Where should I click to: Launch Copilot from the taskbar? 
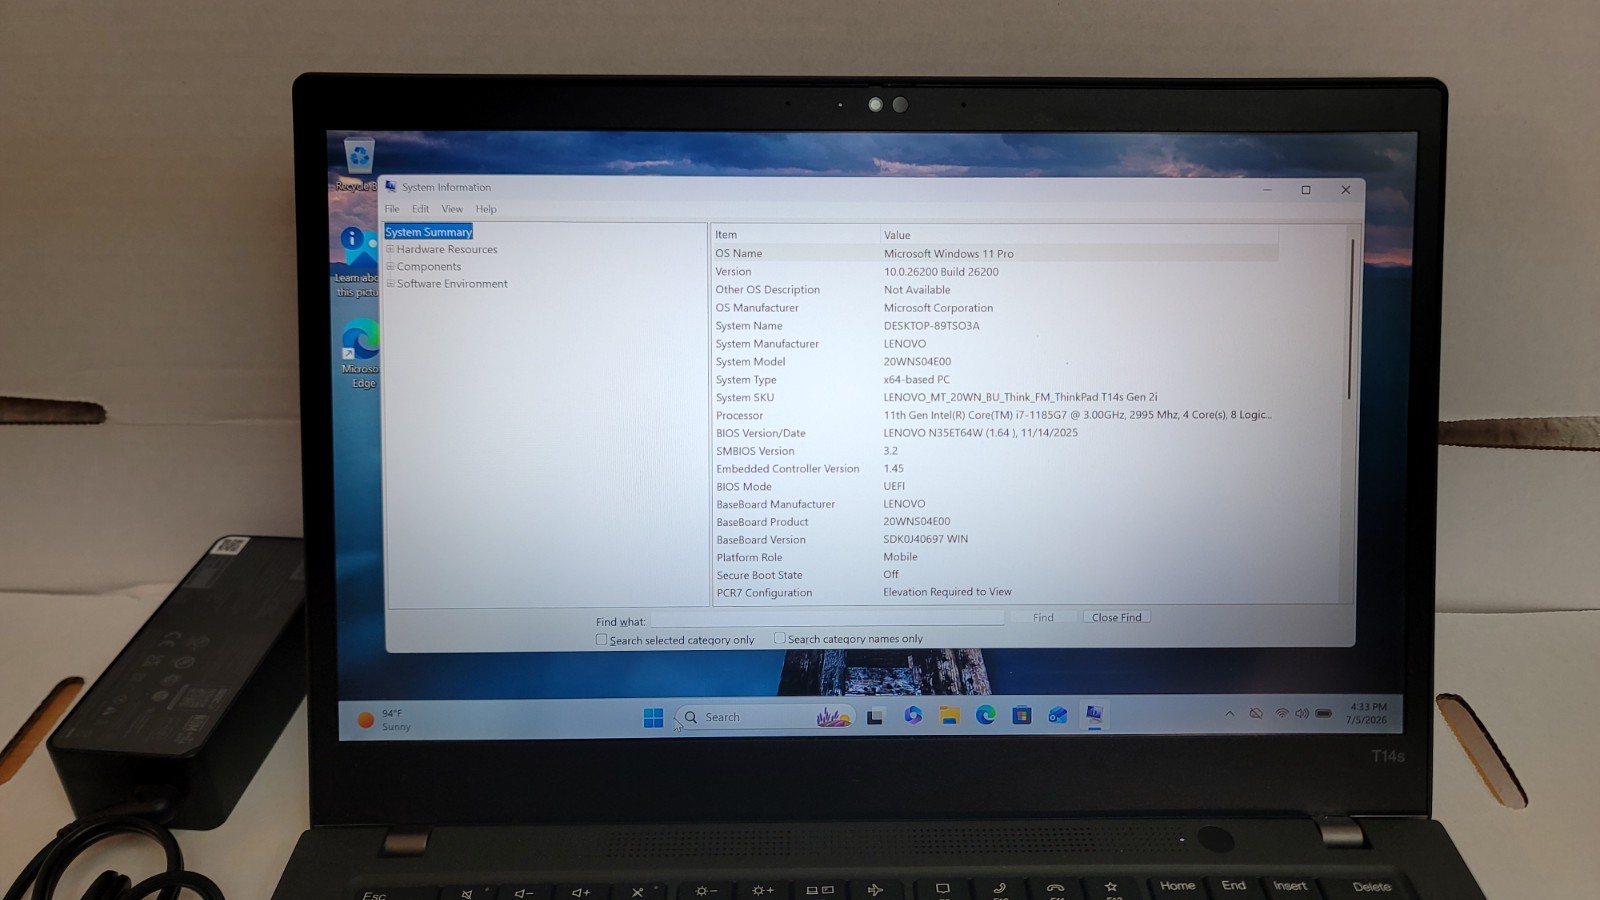[912, 715]
